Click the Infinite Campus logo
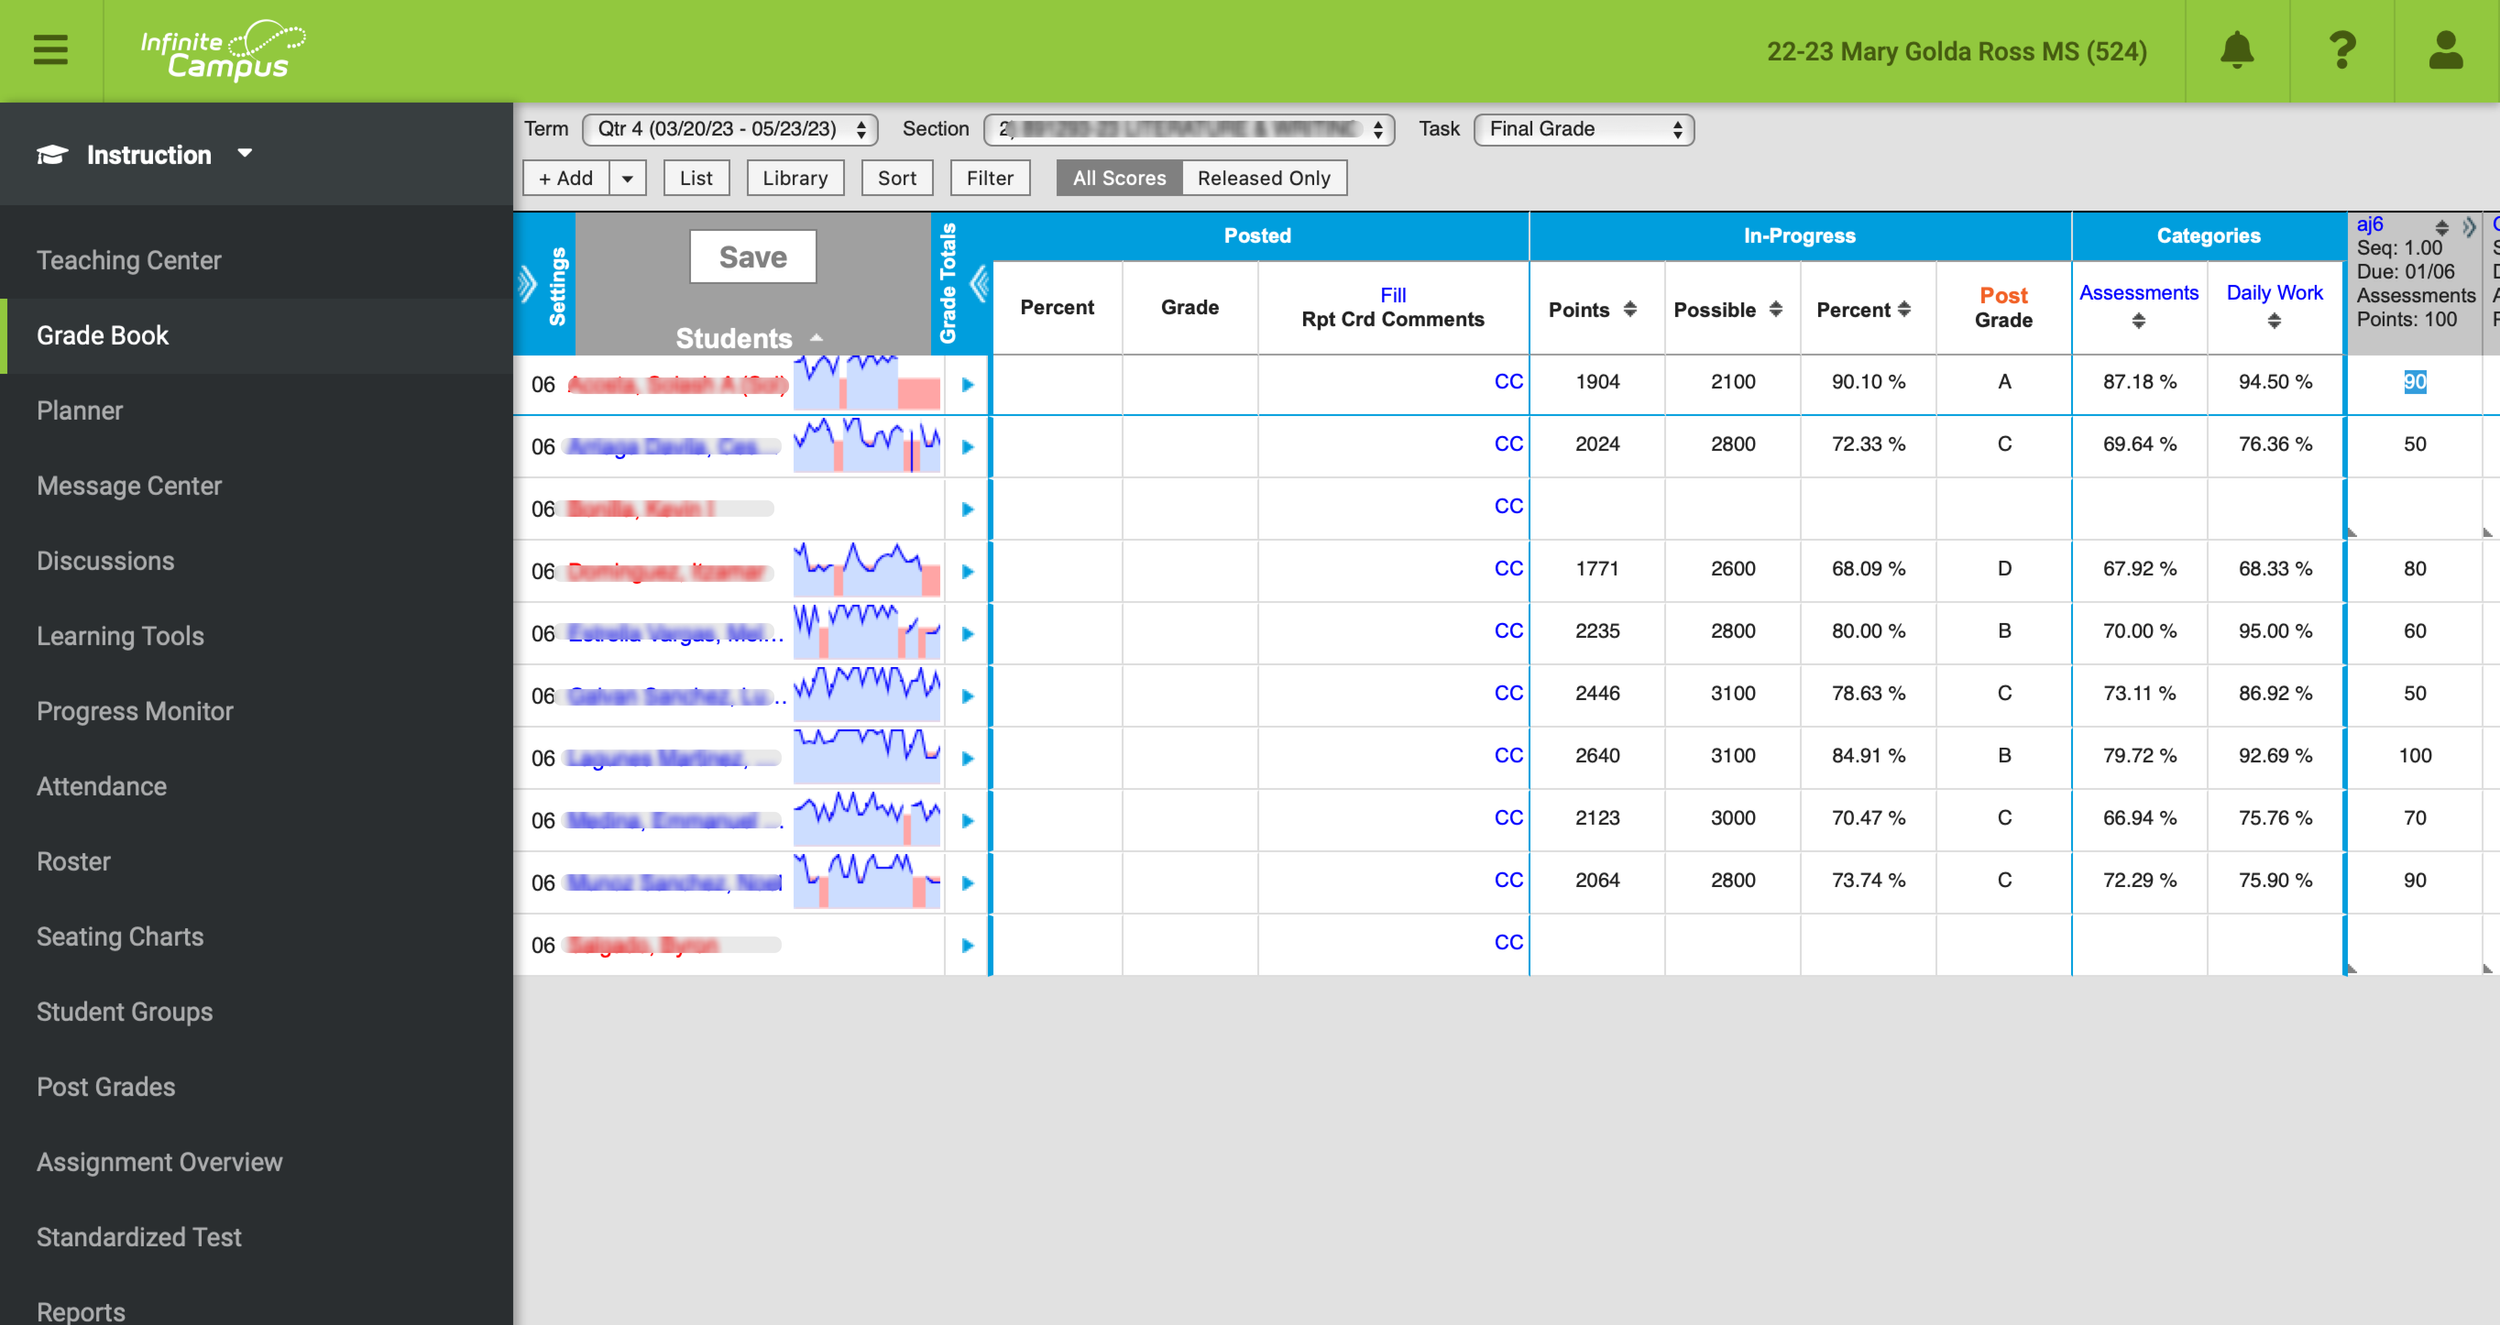Viewport: 2500px width, 1325px height. [x=222, y=50]
